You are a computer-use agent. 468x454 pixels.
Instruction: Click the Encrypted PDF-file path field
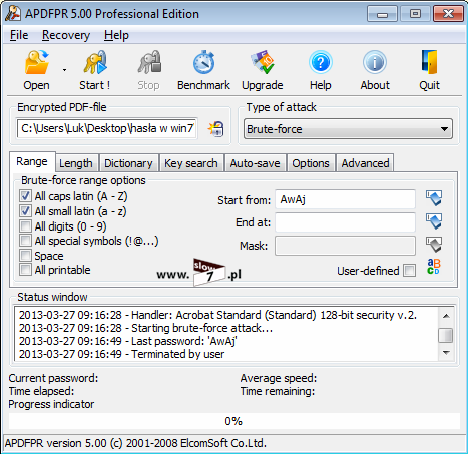tap(107, 128)
